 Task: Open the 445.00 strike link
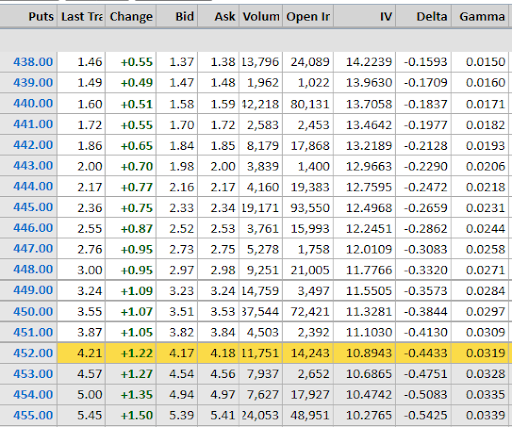(x=33, y=207)
